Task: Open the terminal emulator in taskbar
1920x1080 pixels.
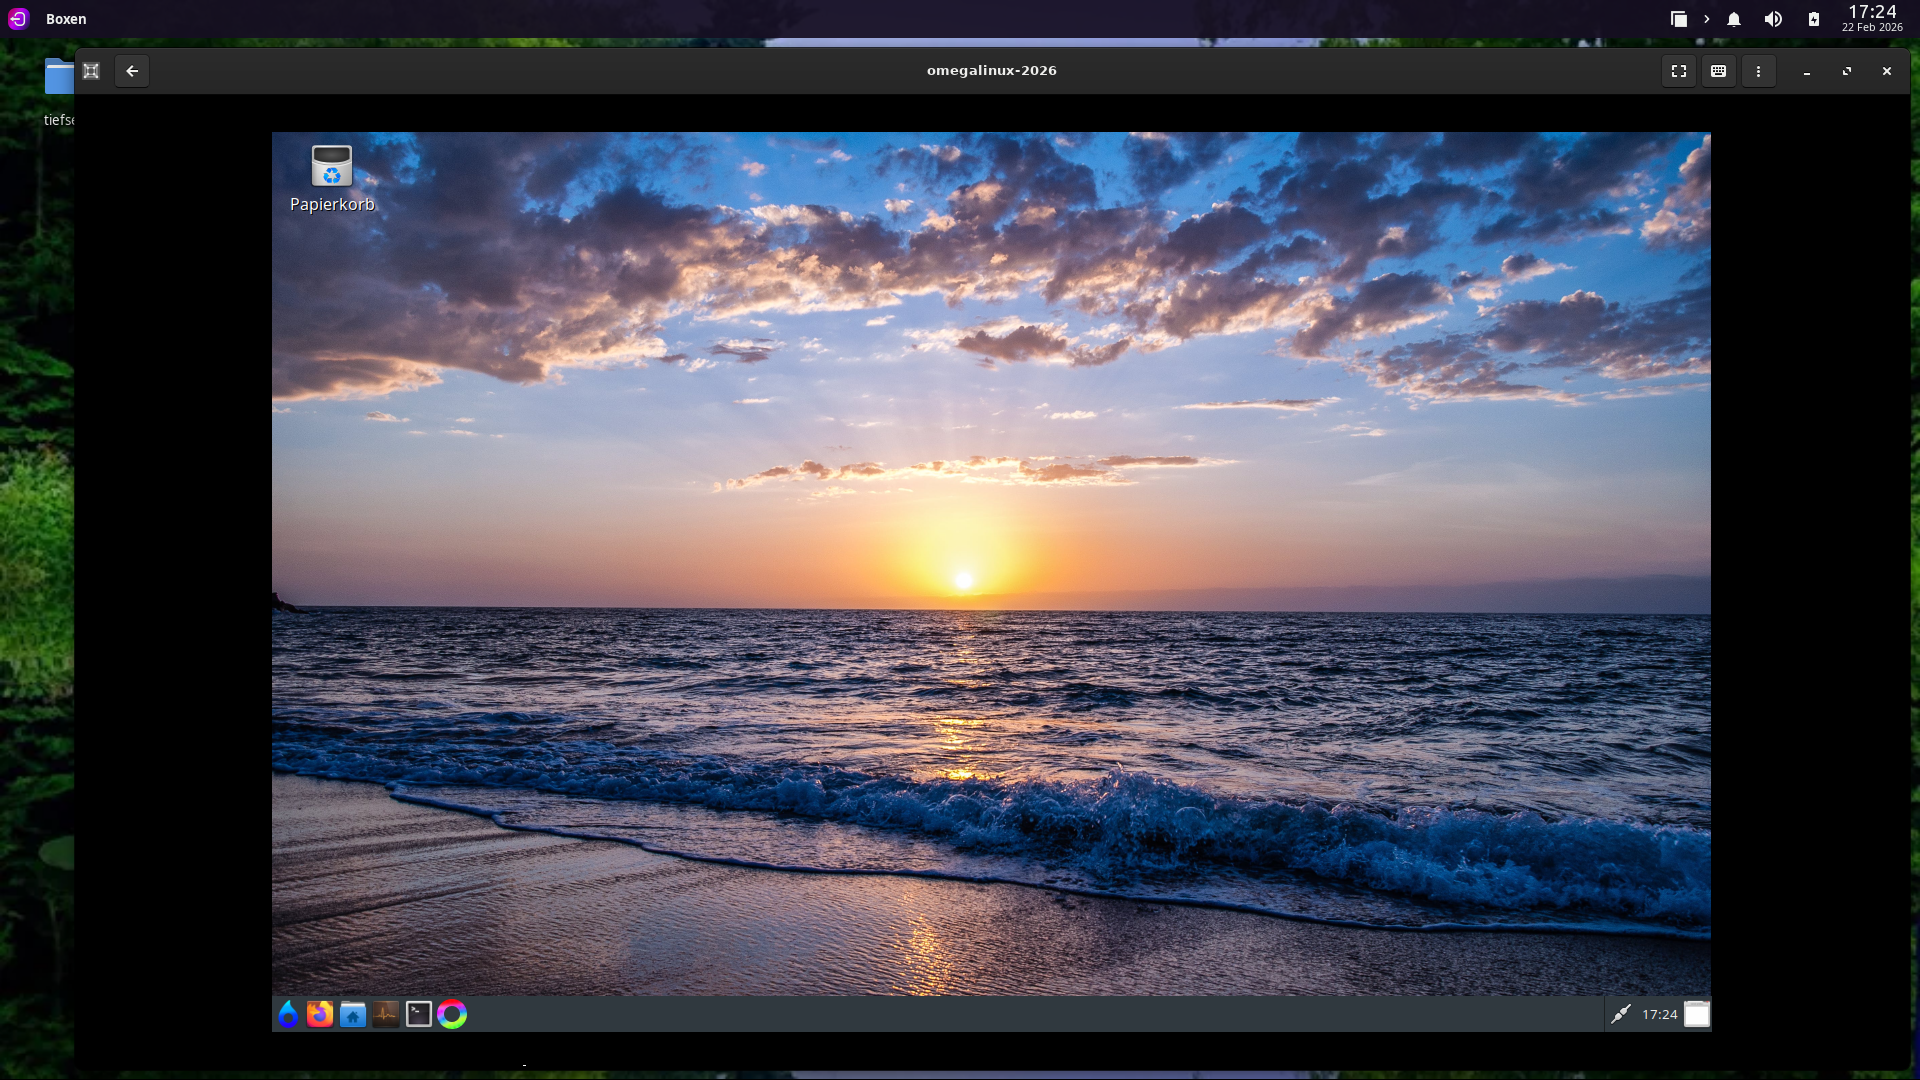Action: (419, 1014)
